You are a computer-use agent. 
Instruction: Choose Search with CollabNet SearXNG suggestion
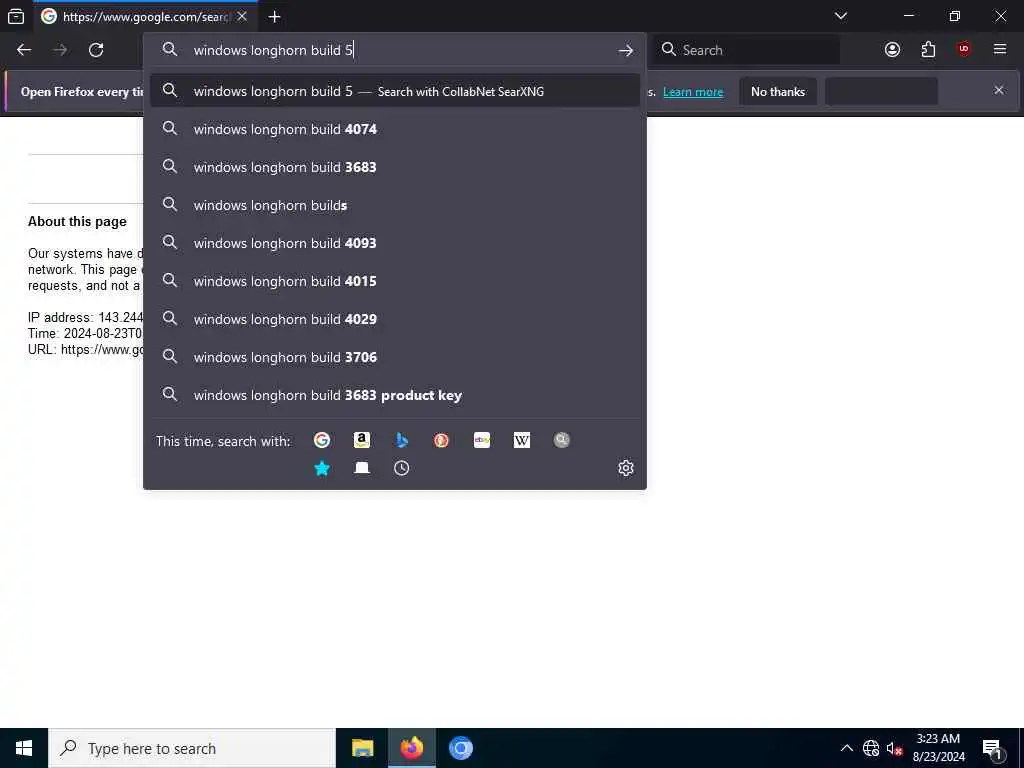(x=394, y=91)
